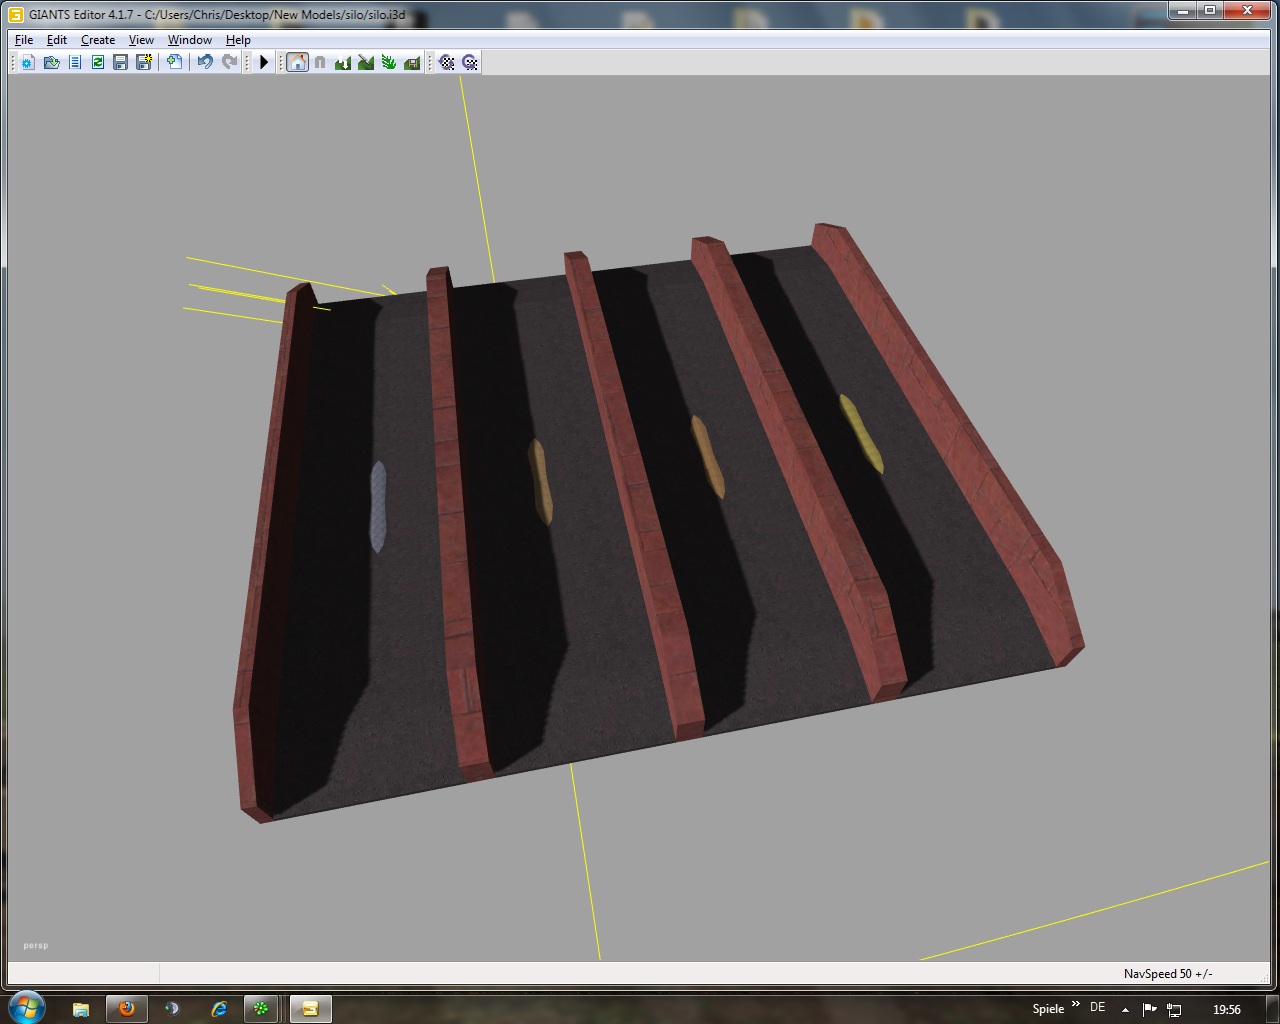Viewport: 1280px width, 1024px height.
Task: Open the Window menu
Action: pyautogui.click(x=190, y=40)
